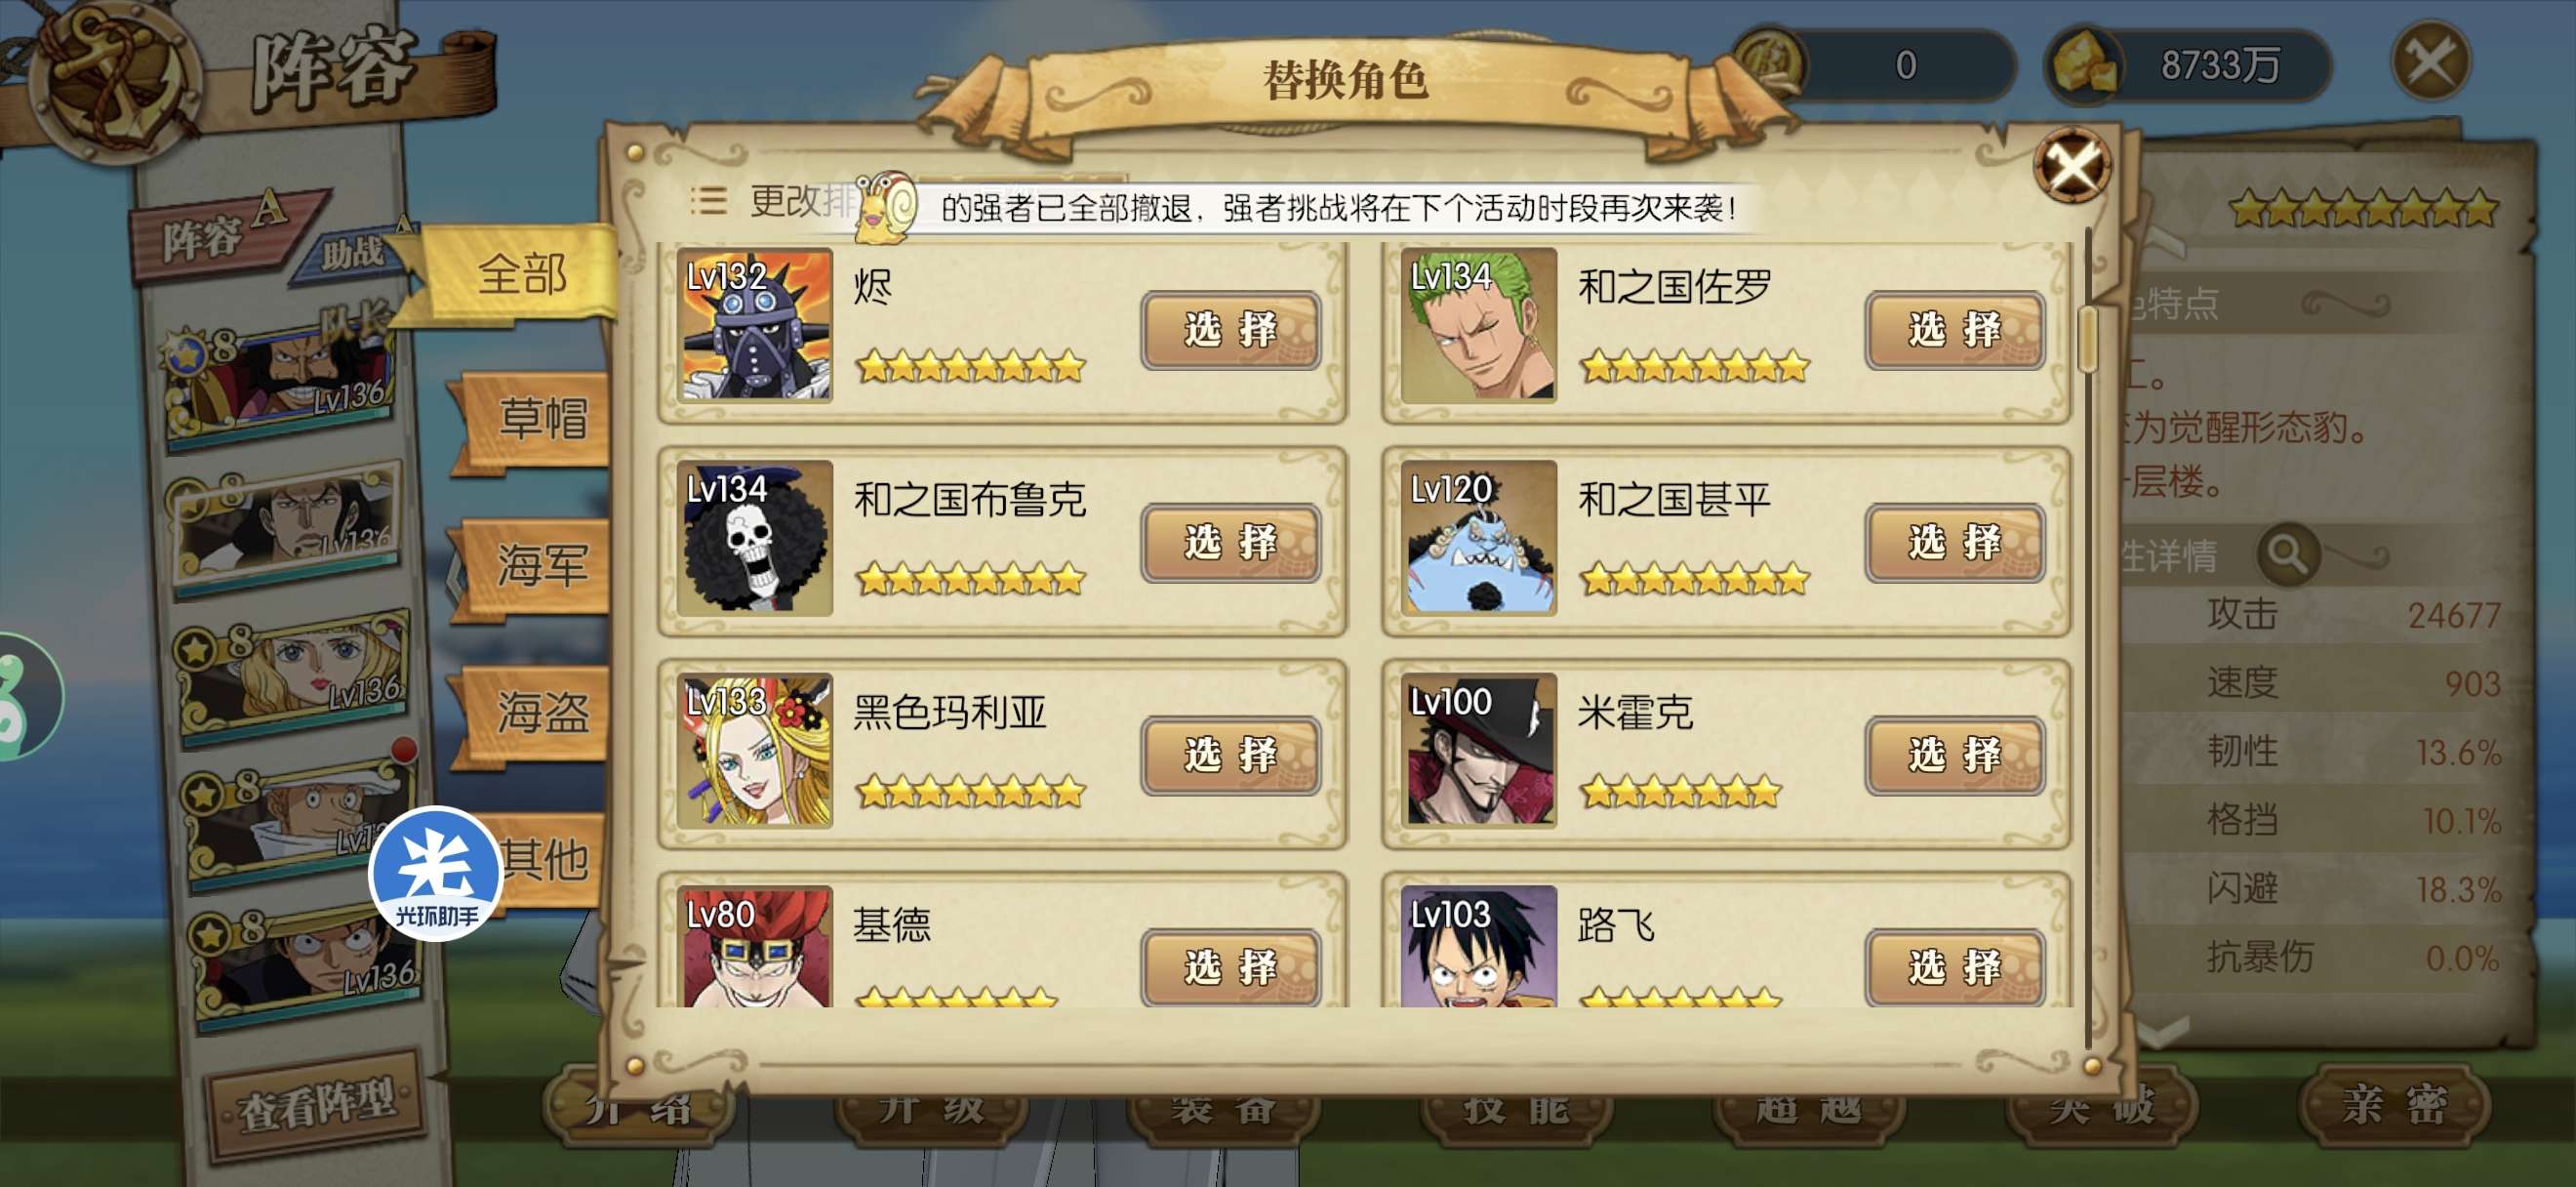Close the 替换角色 dialog with X

tap(2072, 165)
